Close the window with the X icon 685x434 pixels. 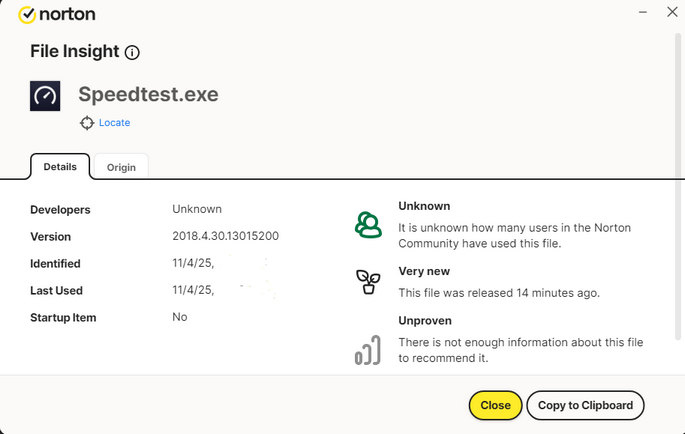click(672, 12)
